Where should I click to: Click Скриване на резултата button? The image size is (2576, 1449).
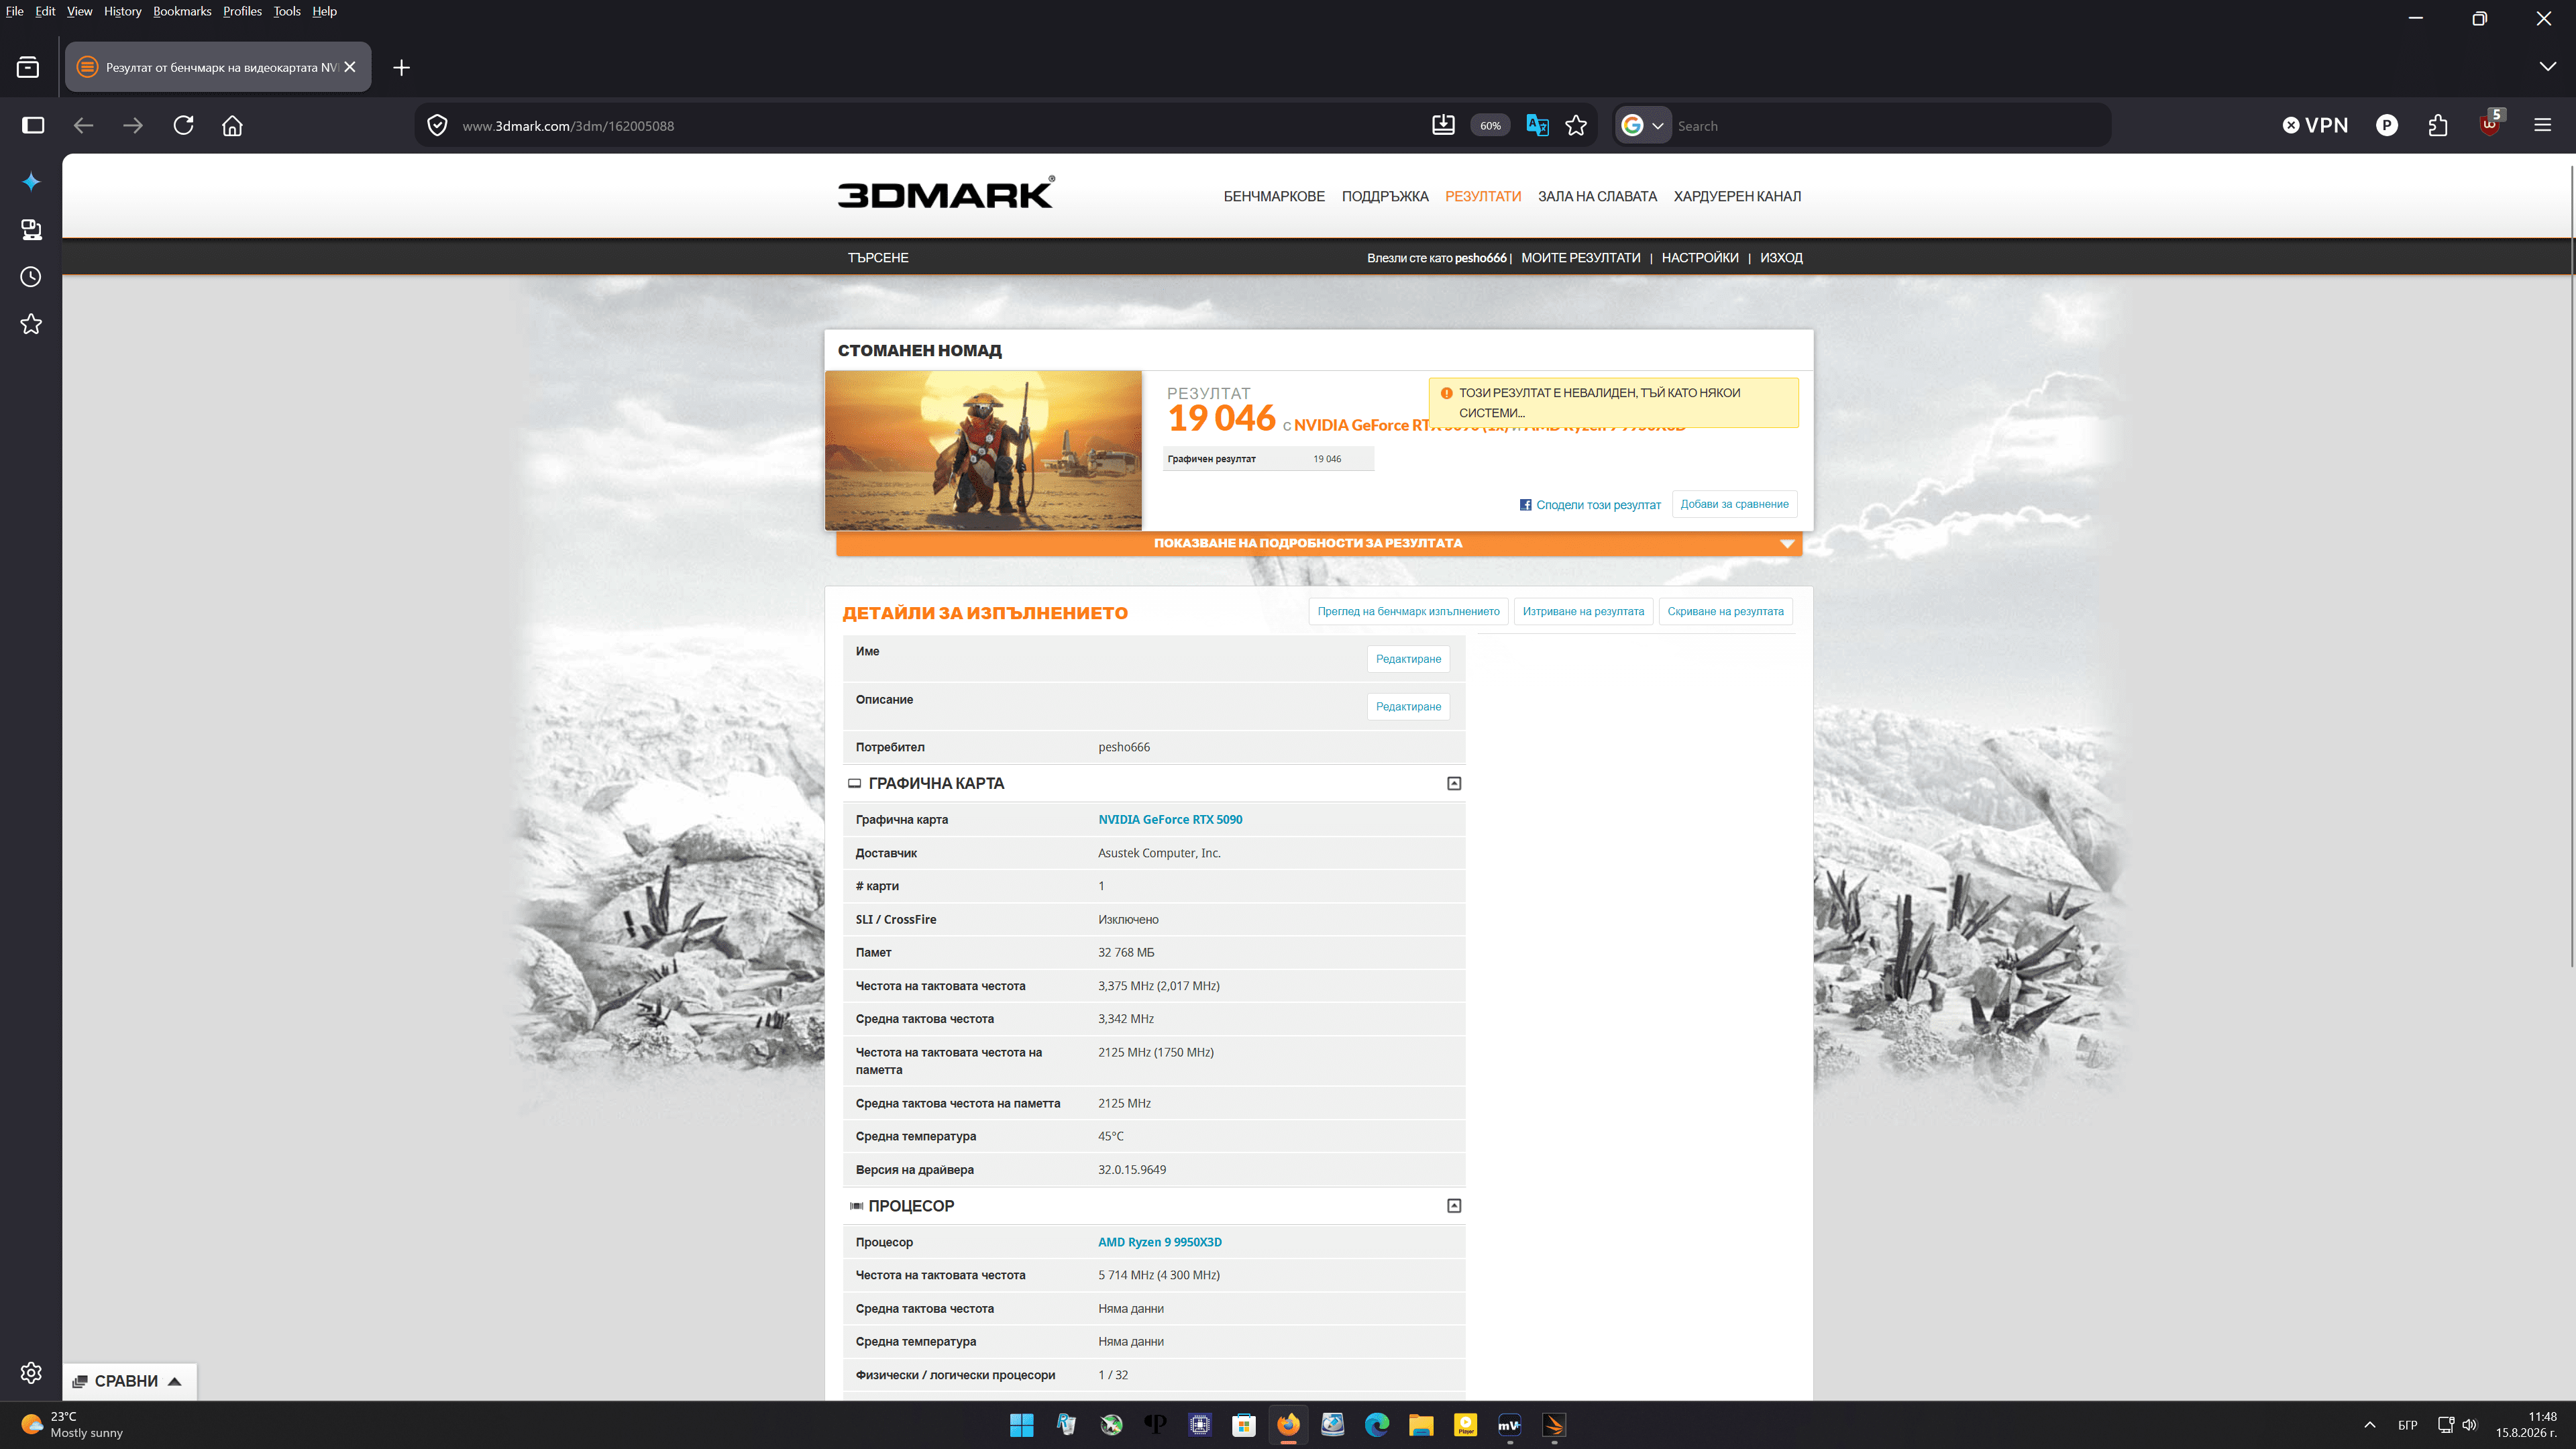pos(1725,611)
